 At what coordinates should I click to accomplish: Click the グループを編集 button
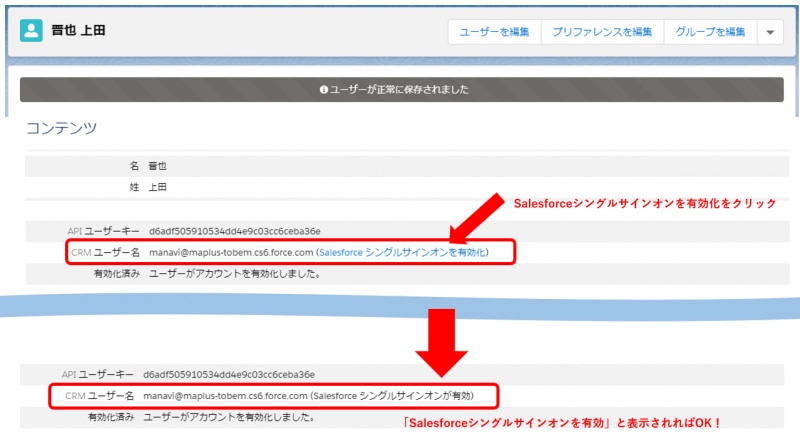(x=710, y=32)
